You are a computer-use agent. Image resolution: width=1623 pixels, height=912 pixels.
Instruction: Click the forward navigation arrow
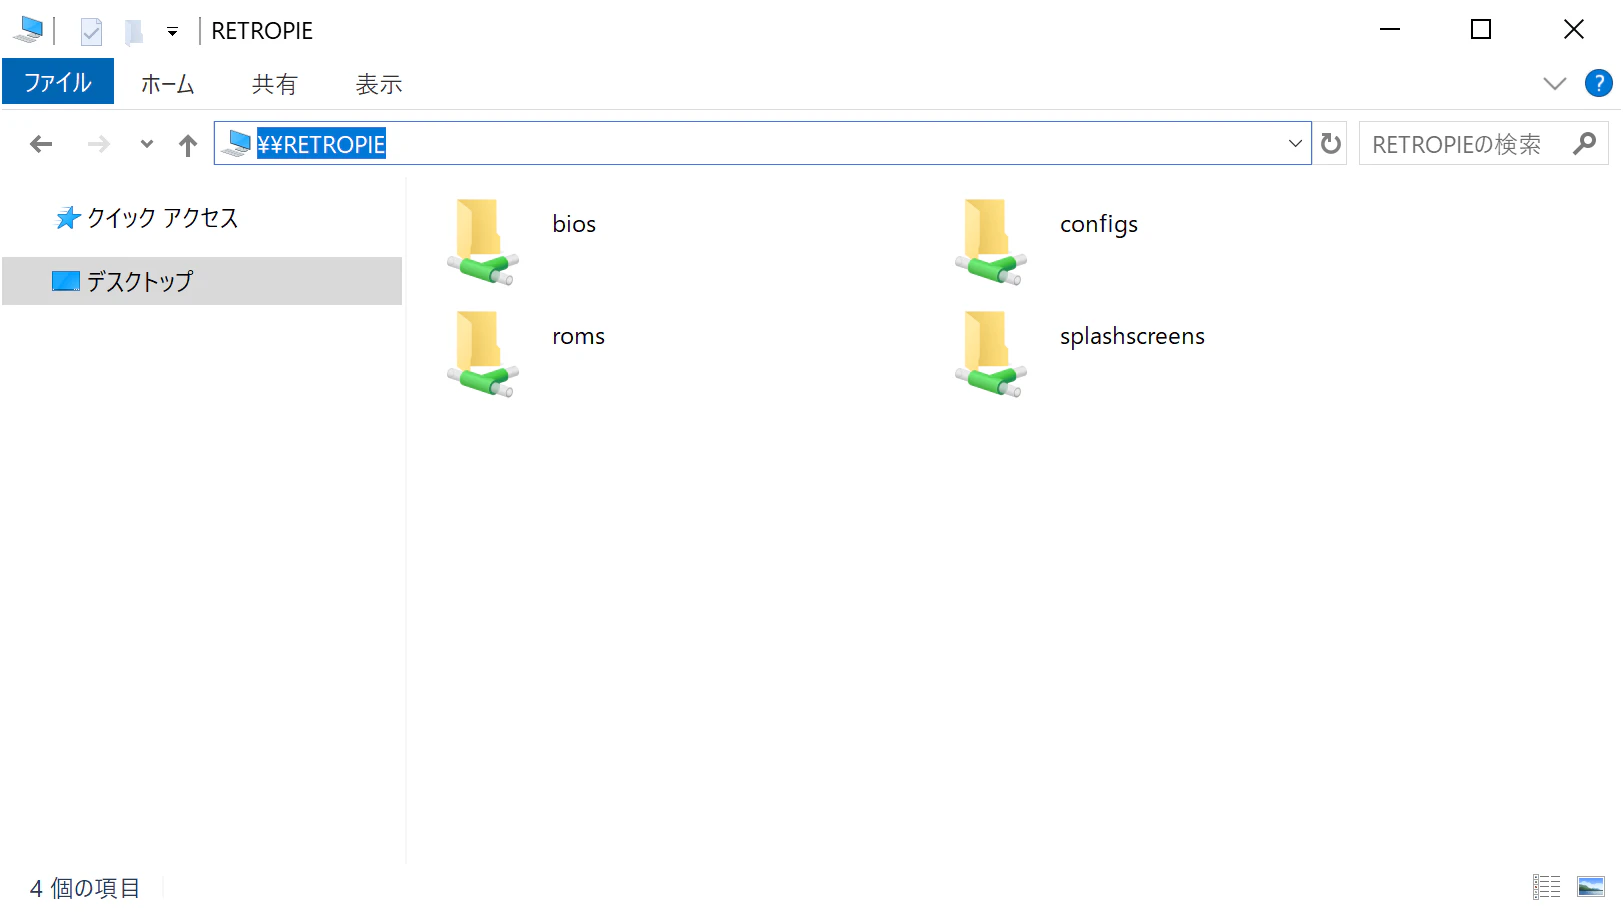pyautogui.click(x=99, y=144)
